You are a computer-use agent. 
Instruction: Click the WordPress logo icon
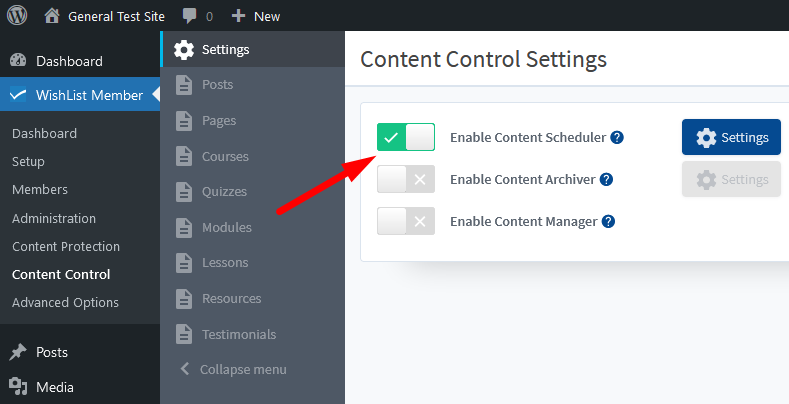click(x=17, y=16)
